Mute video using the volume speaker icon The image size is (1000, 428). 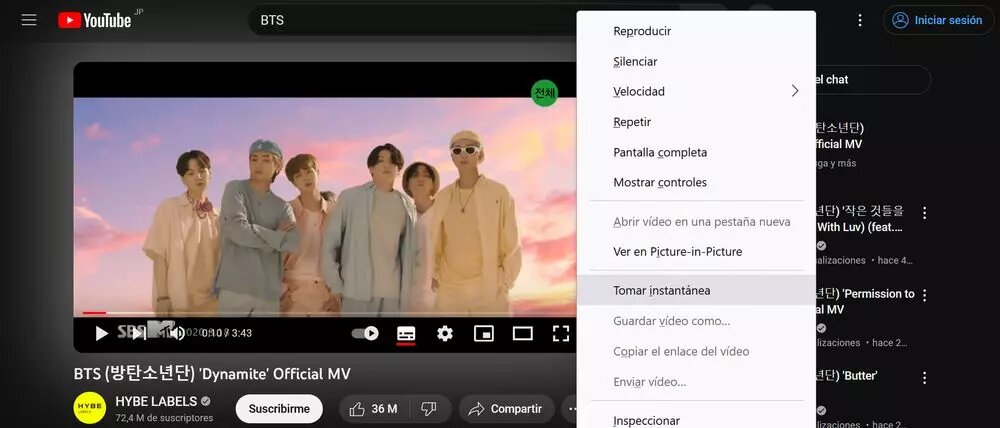(x=176, y=333)
